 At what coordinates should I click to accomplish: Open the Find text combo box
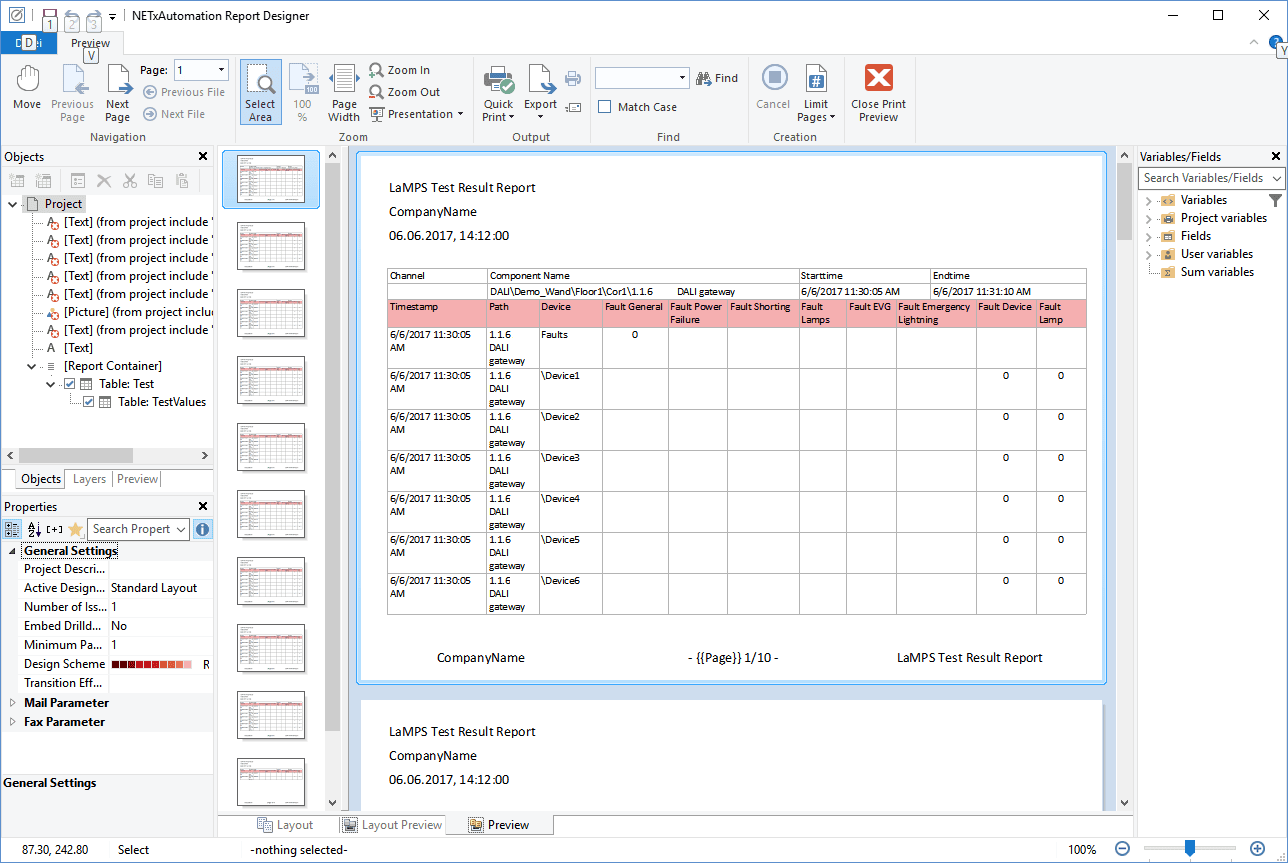pos(642,78)
